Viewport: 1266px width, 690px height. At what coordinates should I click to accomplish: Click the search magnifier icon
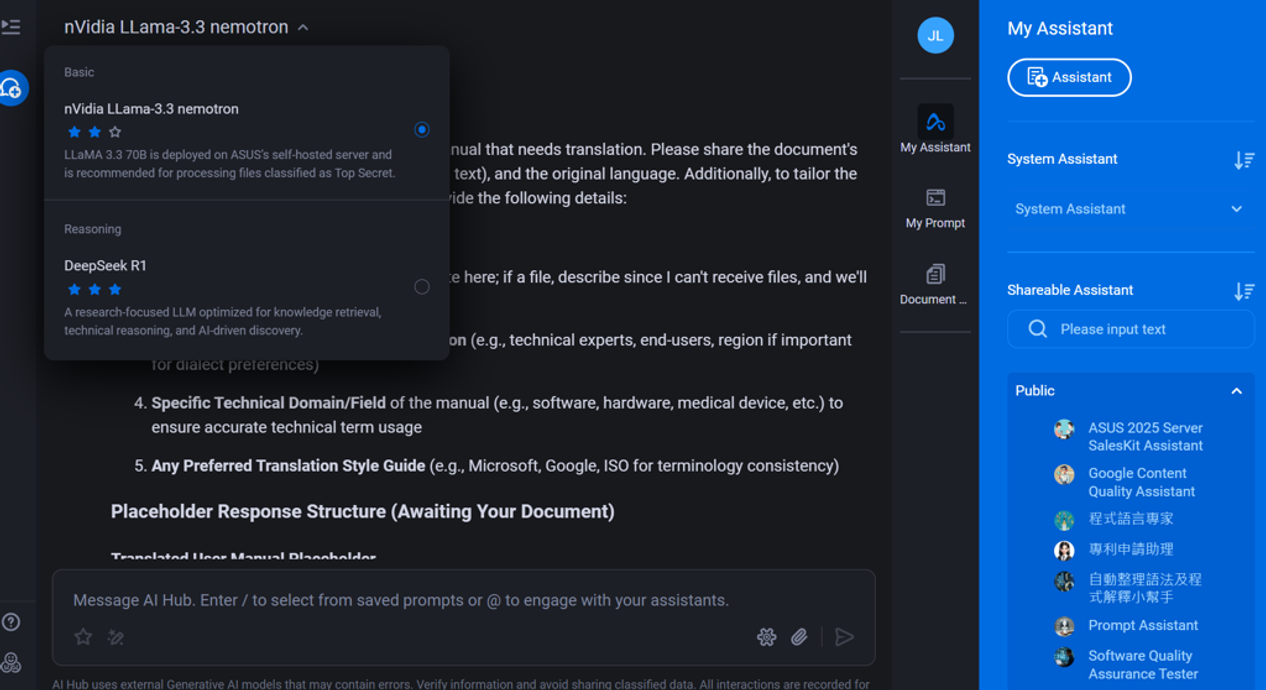point(1038,329)
